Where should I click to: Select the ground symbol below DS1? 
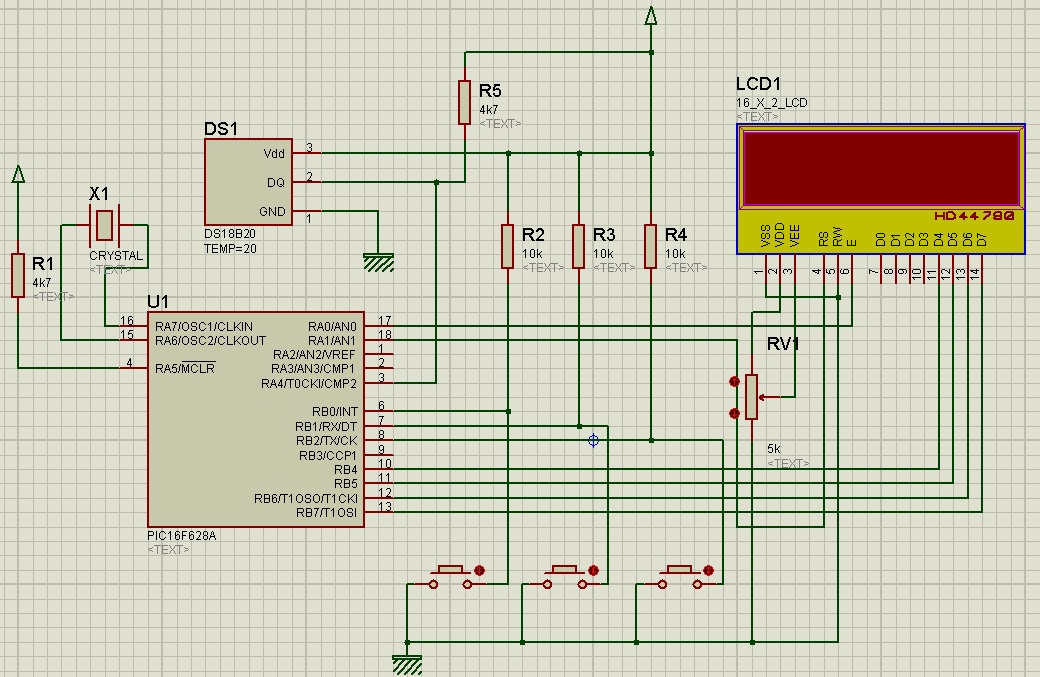(377, 262)
